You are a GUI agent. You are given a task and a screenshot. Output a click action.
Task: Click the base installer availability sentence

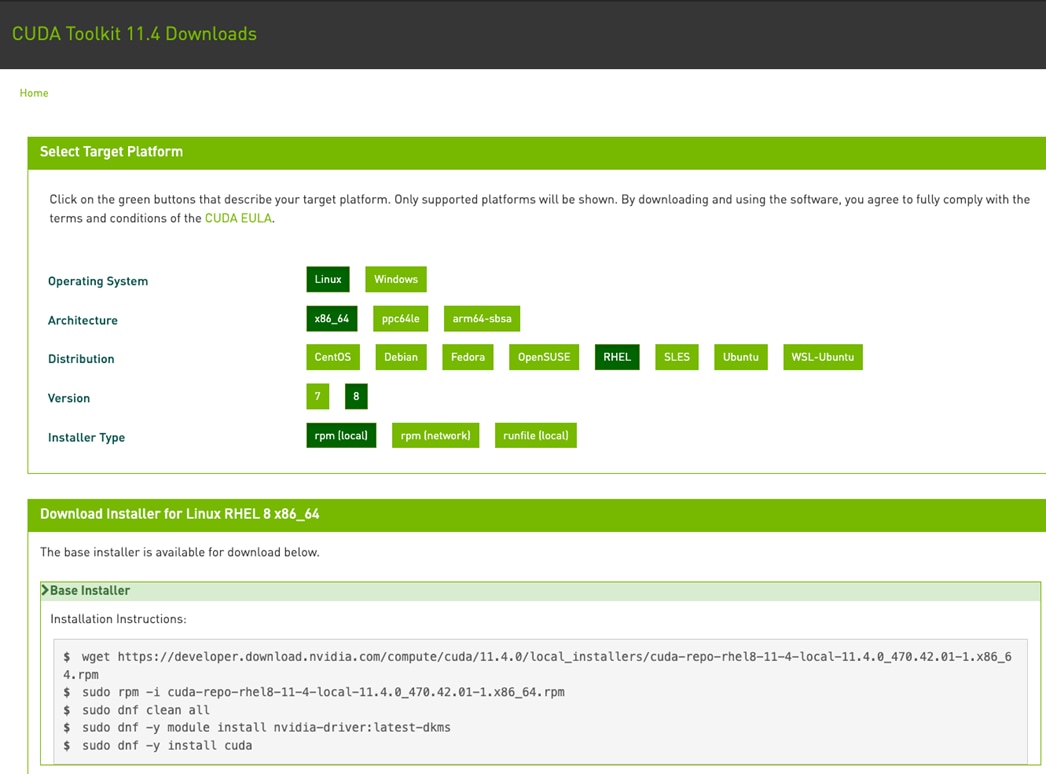coord(179,552)
